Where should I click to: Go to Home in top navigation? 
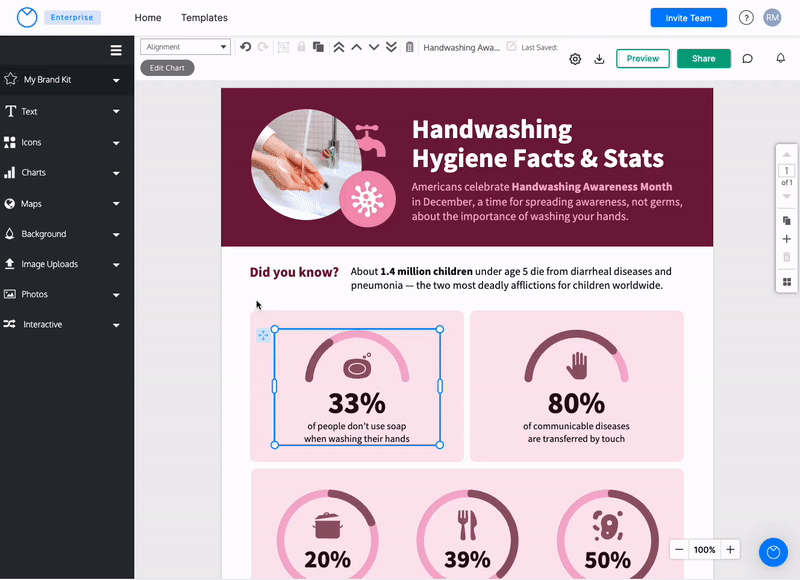(148, 18)
